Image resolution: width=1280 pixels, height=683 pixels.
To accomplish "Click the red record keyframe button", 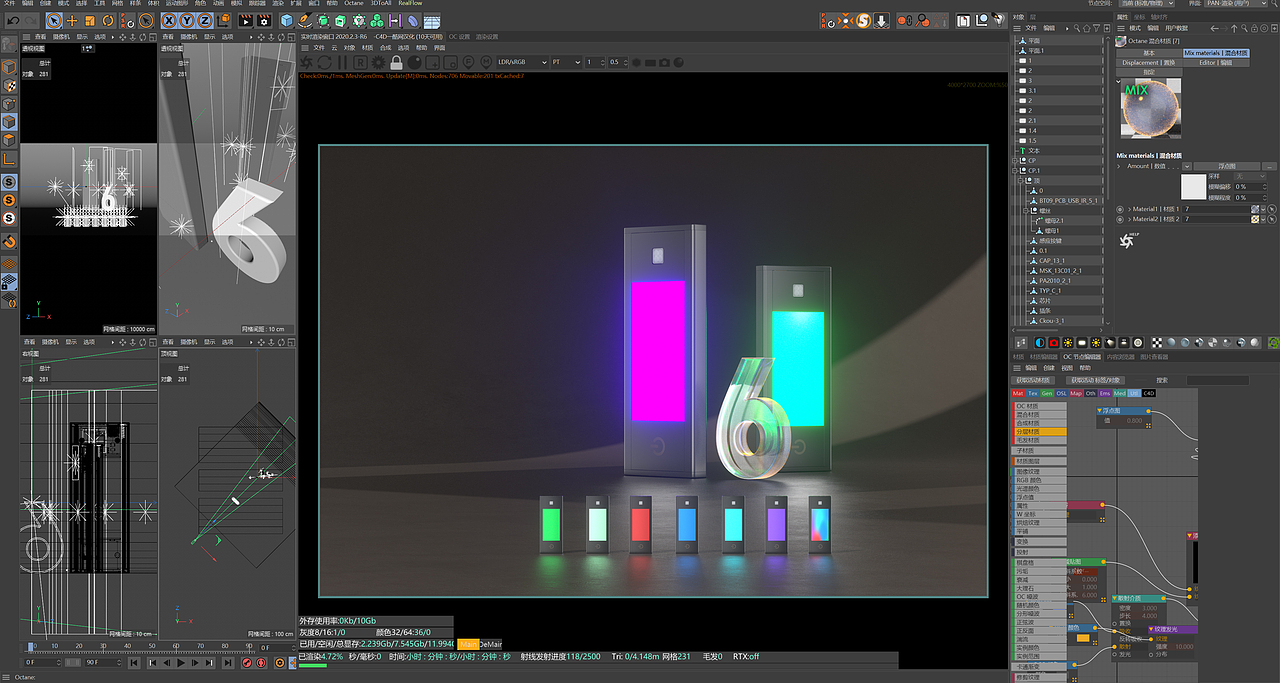I will tap(247, 663).
